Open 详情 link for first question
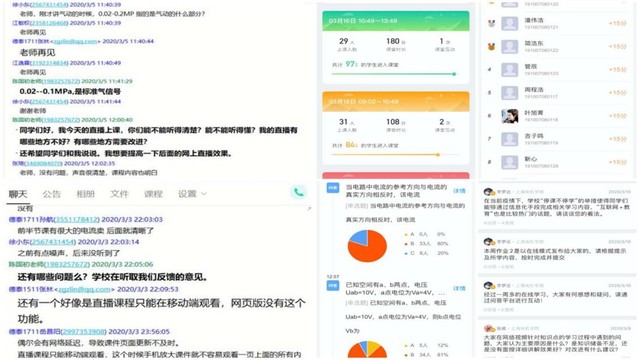This screenshot has width=639, height=360. [x=459, y=191]
